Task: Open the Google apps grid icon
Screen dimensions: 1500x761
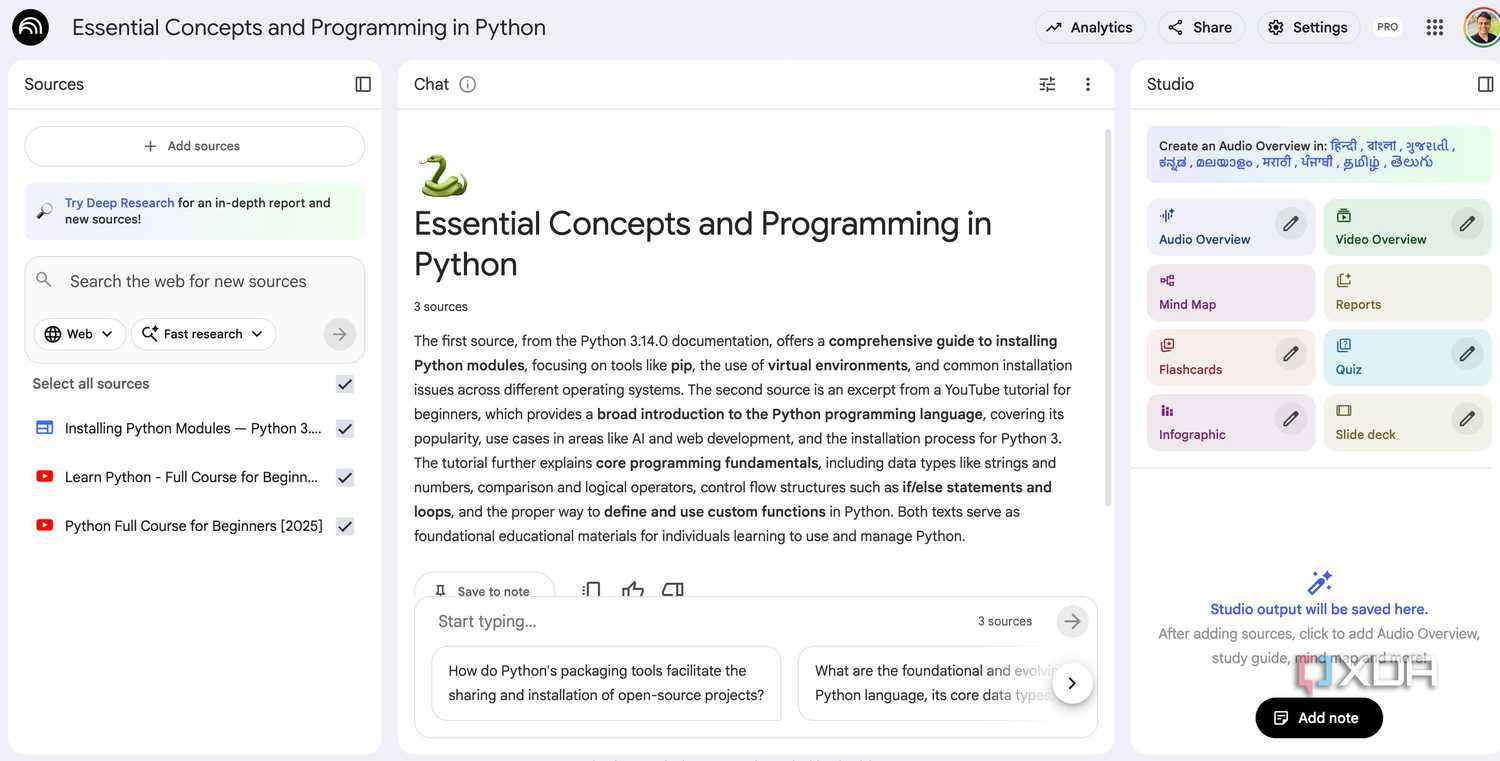Action: [1435, 28]
